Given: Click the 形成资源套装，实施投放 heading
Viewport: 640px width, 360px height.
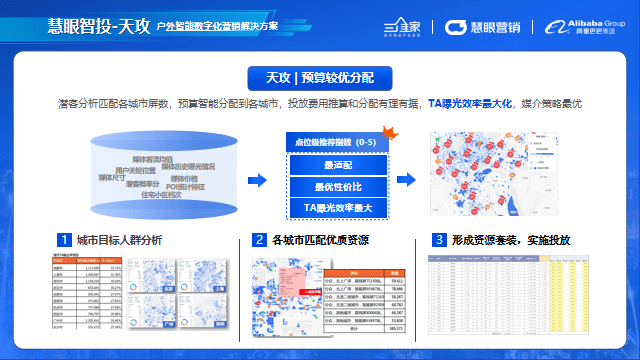Looking at the screenshot, I should 511,240.
